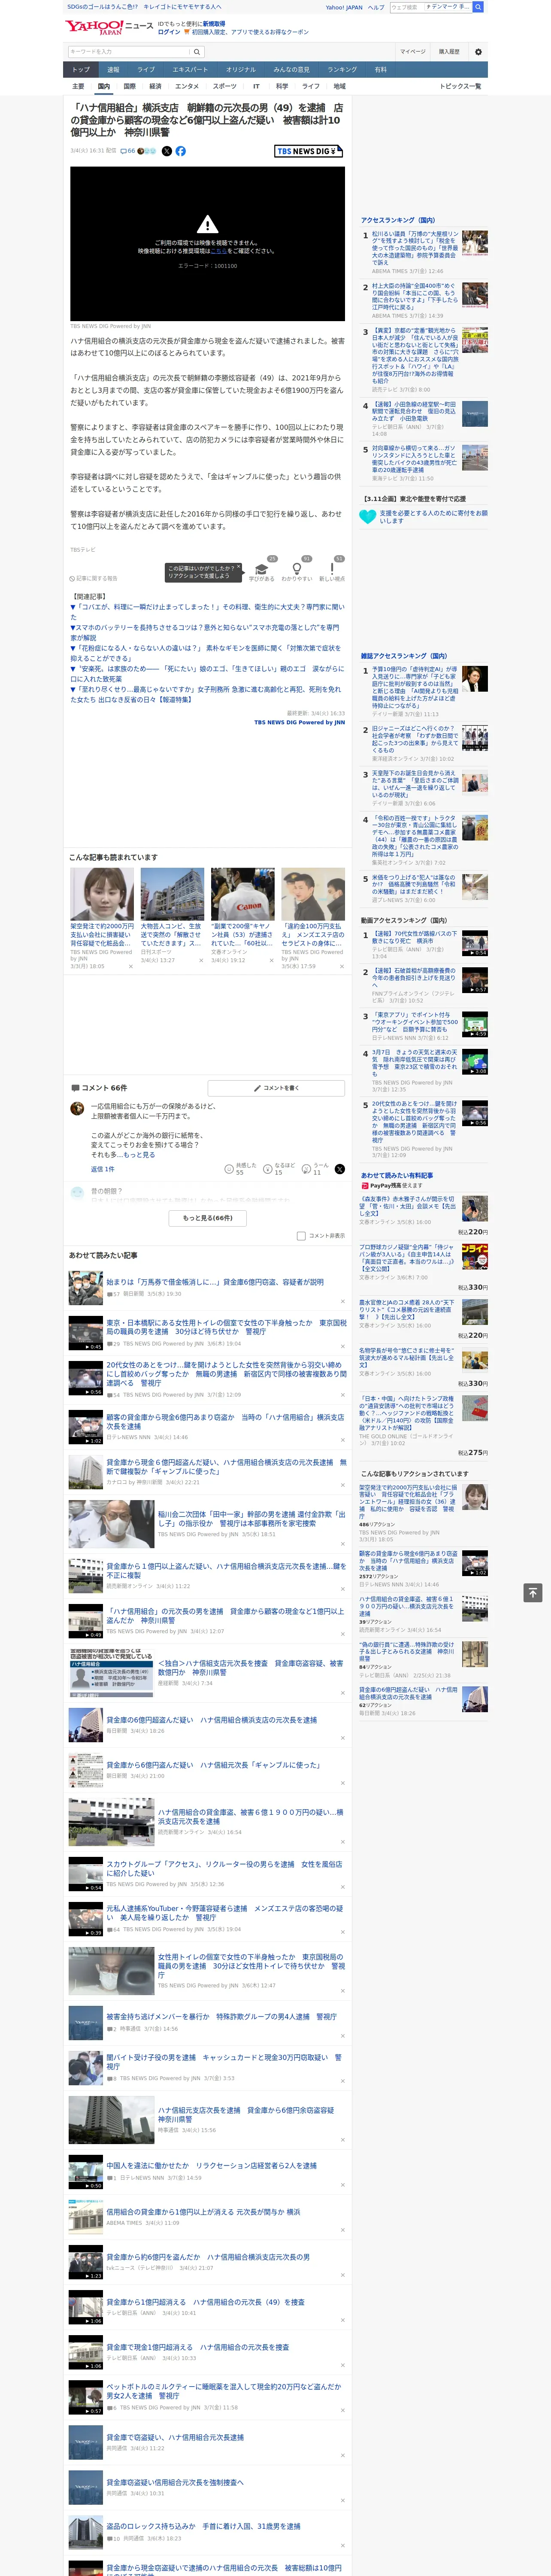
Task: Open settings via the gear icon
Action: [x=478, y=52]
